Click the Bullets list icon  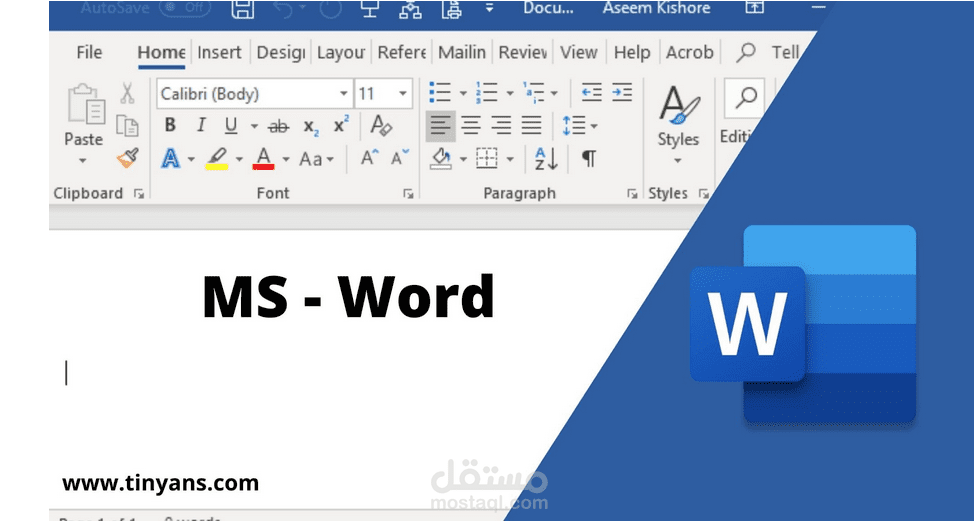[440, 93]
